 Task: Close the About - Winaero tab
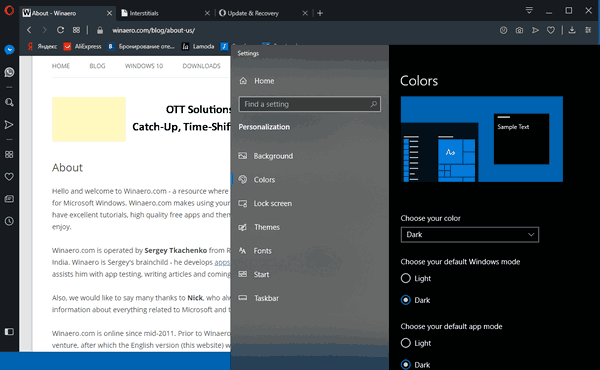(109, 13)
